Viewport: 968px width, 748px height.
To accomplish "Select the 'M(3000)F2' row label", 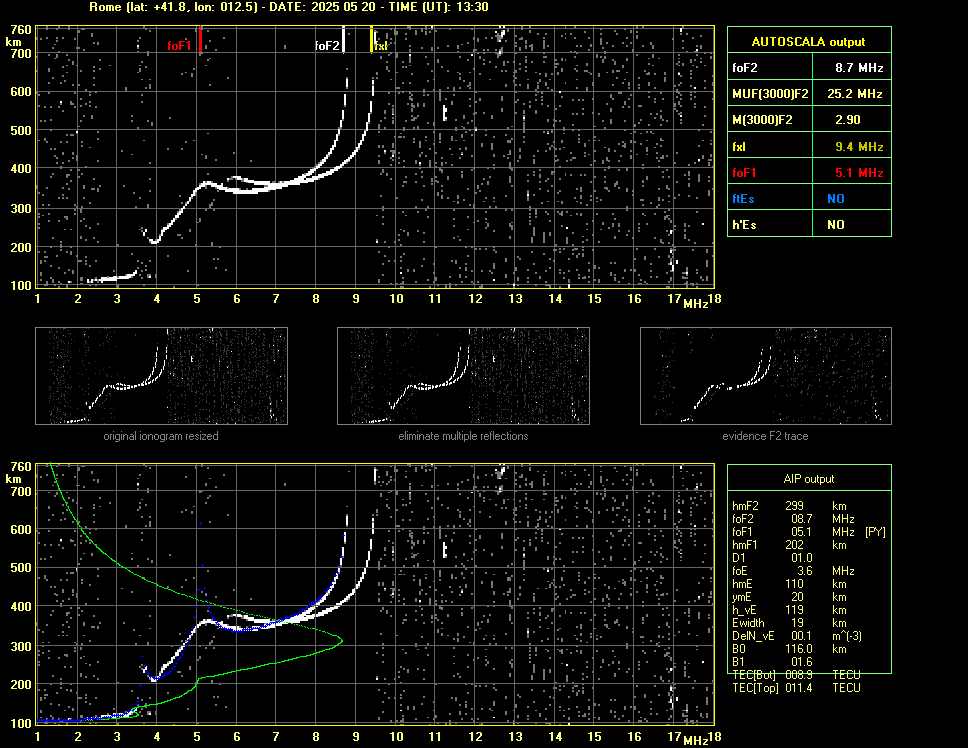I will [762, 120].
